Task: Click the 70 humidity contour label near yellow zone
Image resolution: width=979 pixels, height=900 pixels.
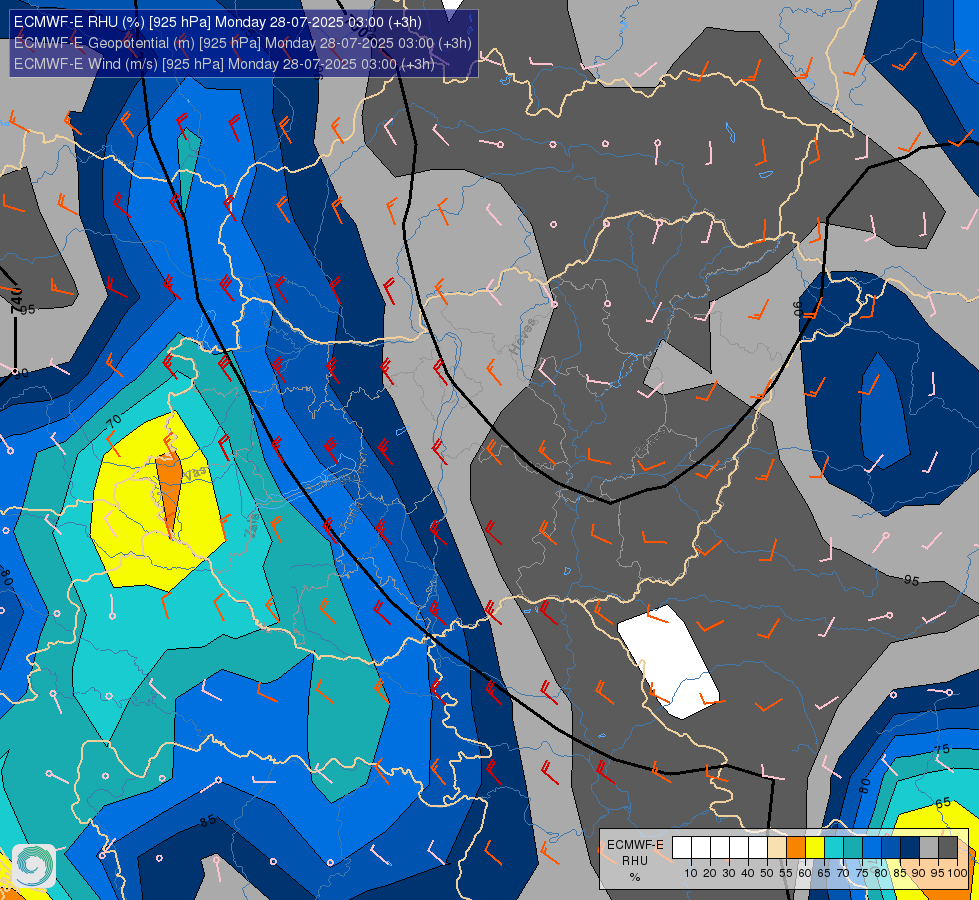Action: (114, 422)
